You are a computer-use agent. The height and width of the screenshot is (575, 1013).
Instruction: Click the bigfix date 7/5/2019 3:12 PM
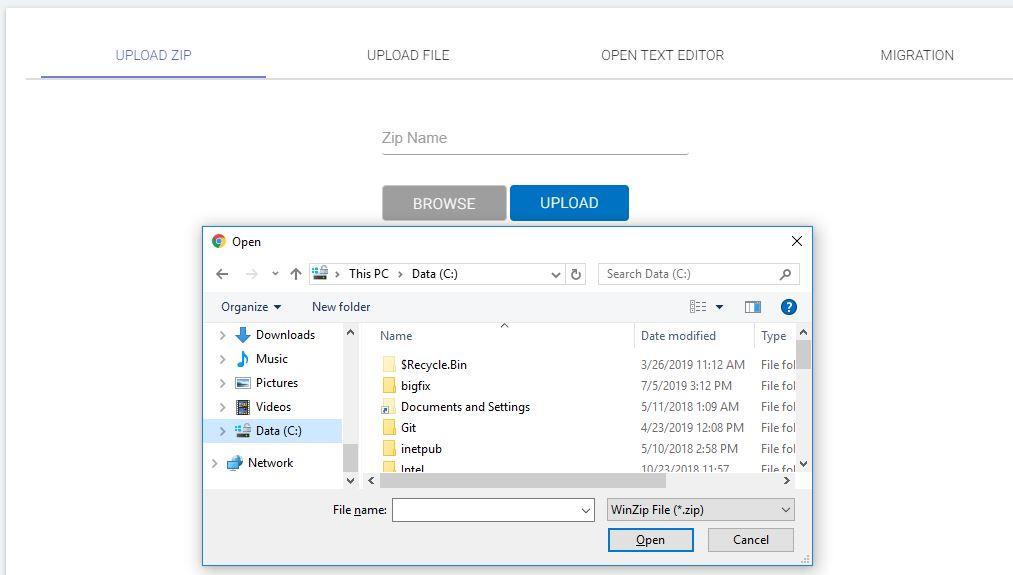point(686,386)
